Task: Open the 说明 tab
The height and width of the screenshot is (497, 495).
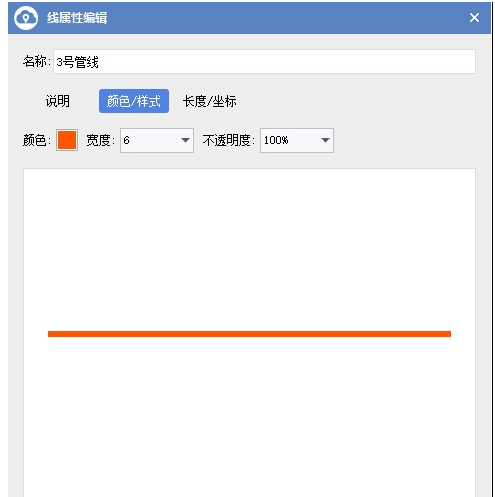Action: (58, 101)
